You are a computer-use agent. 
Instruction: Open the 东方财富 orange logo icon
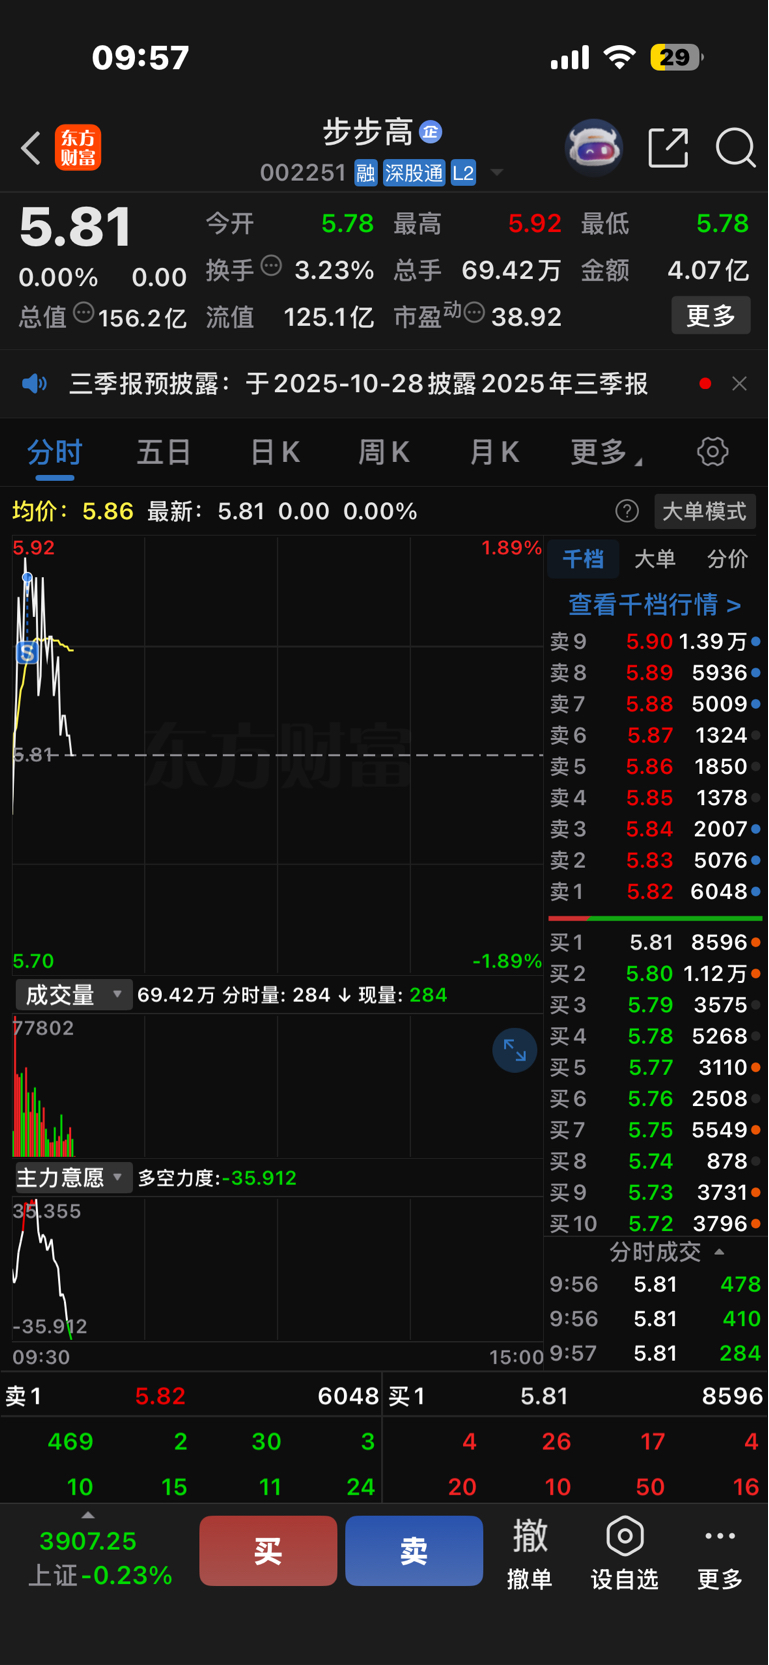click(78, 148)
